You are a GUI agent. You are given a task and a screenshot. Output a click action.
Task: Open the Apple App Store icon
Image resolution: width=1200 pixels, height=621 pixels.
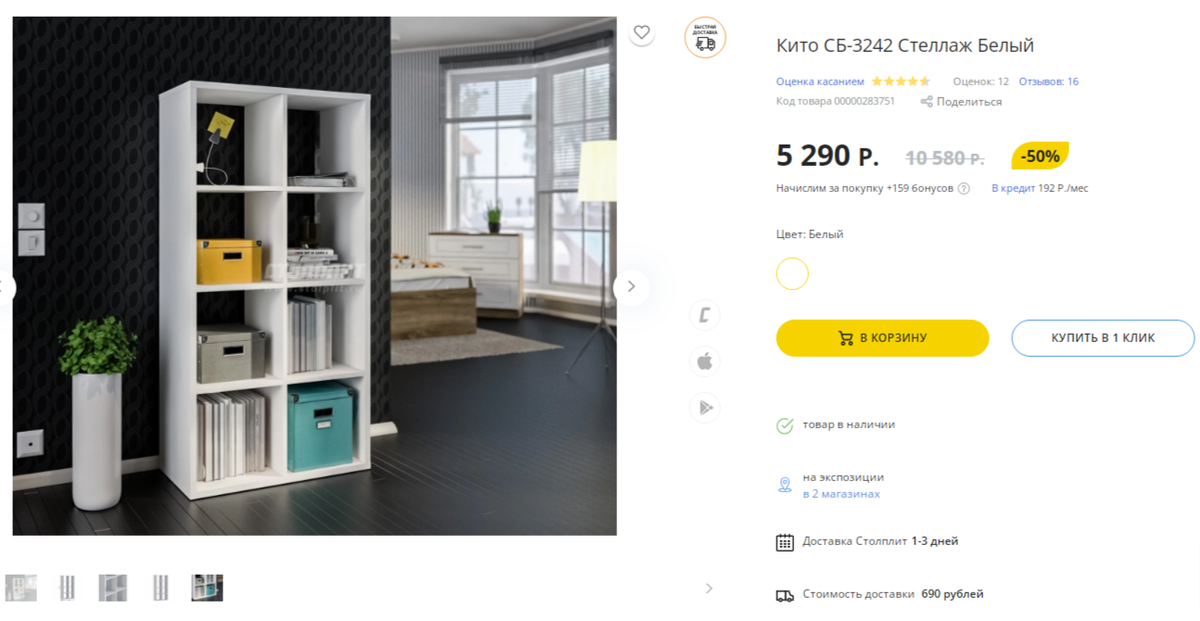click(705, 361)
